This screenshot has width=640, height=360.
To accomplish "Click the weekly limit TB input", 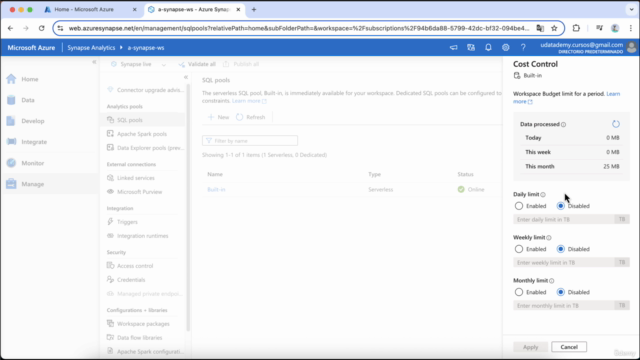I will [x=564, y=262].
